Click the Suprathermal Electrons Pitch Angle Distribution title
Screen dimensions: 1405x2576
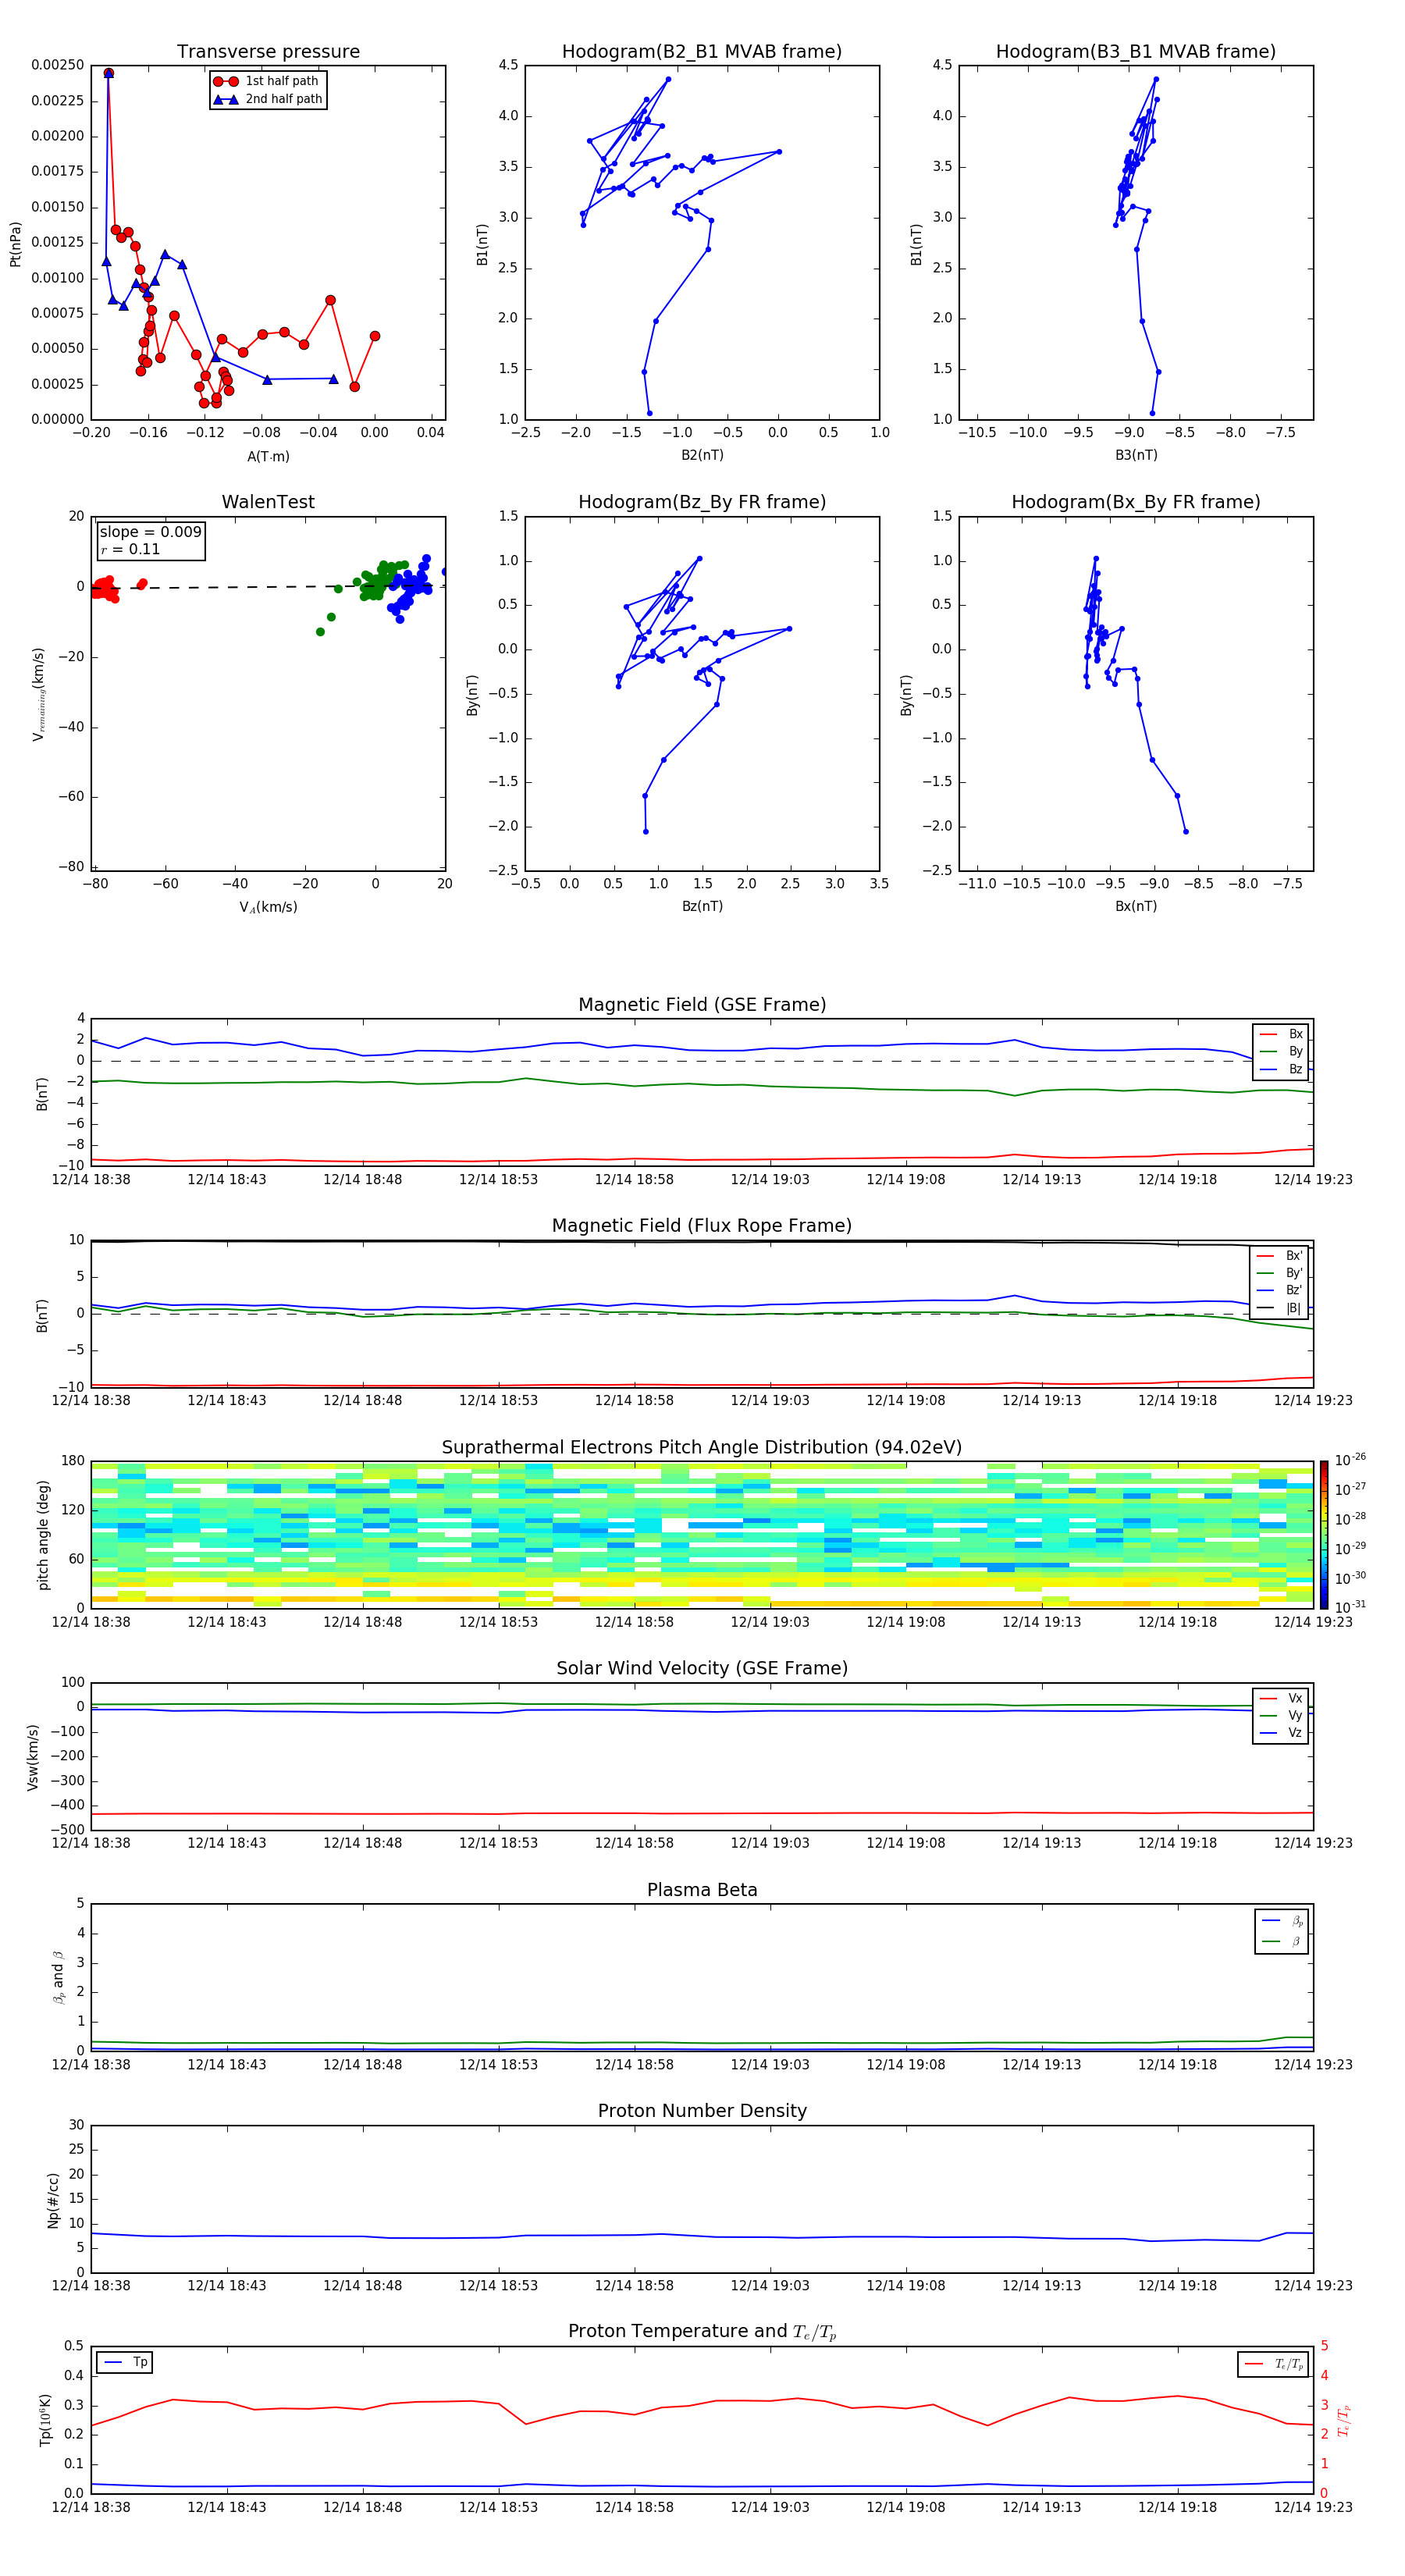[702, 1448]
